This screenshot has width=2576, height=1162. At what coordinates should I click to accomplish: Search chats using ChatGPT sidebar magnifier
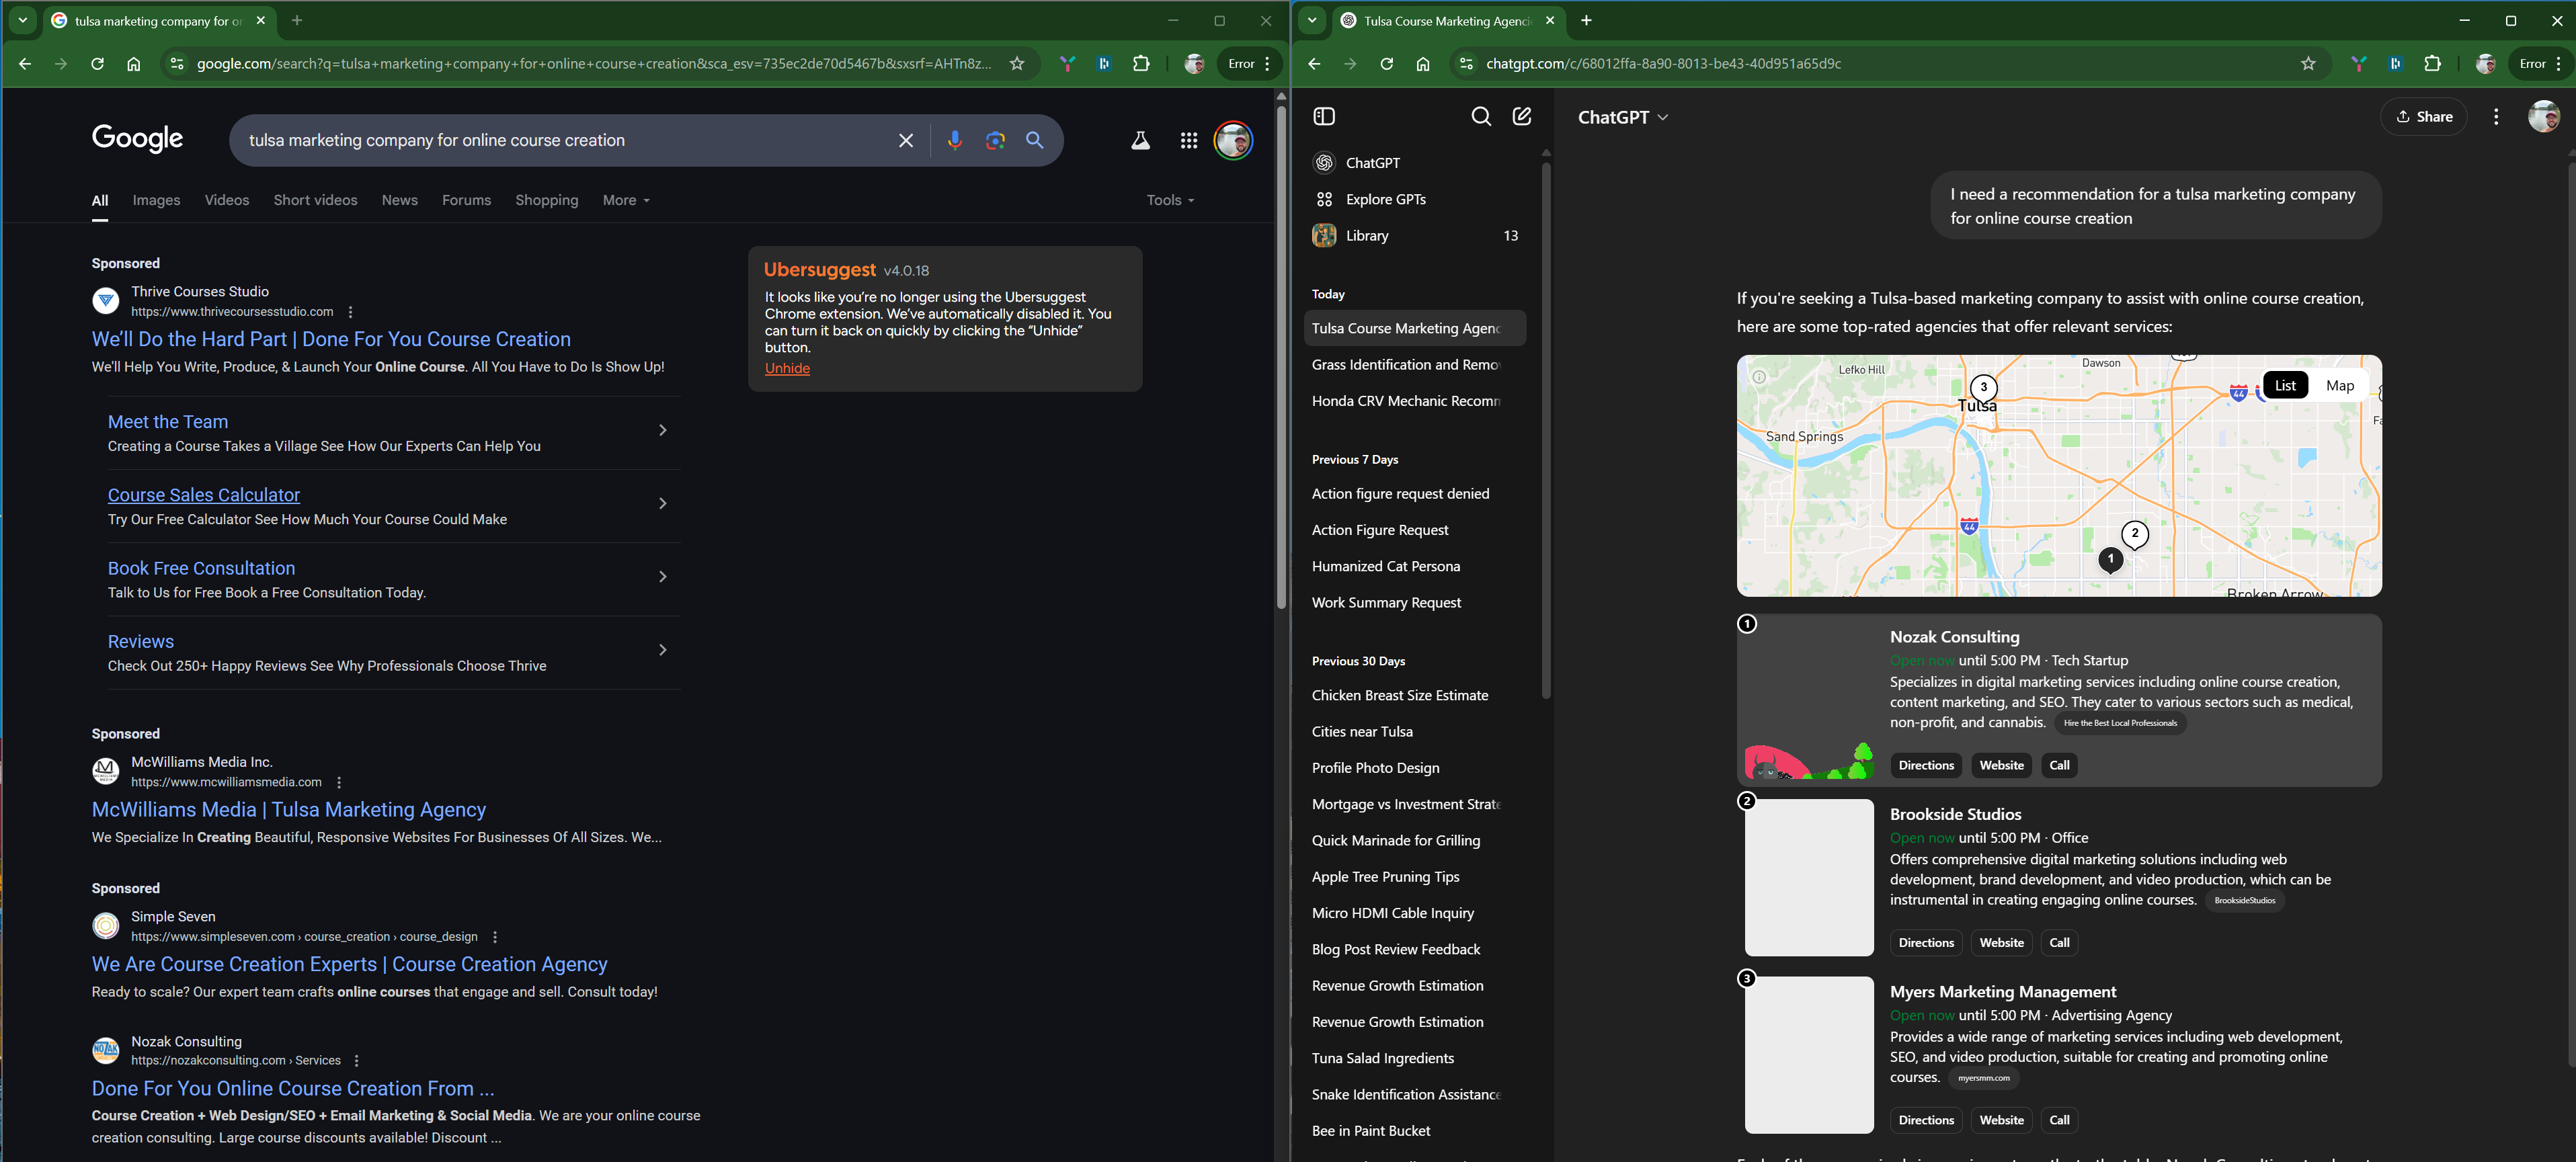point(1481,117)
